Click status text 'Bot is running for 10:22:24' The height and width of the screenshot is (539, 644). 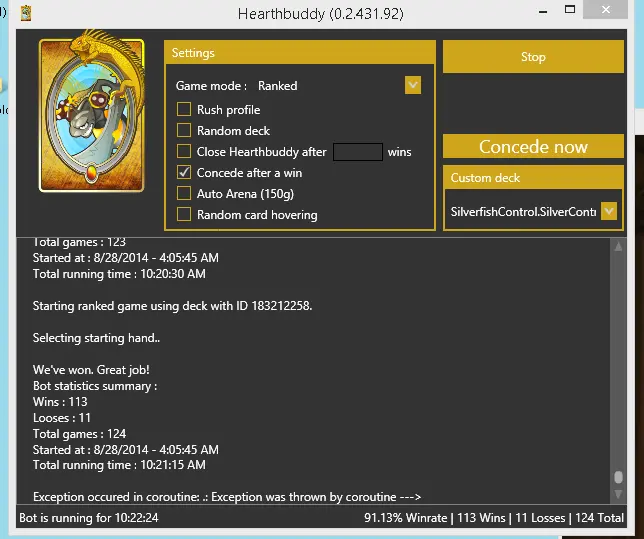point(89,518)
